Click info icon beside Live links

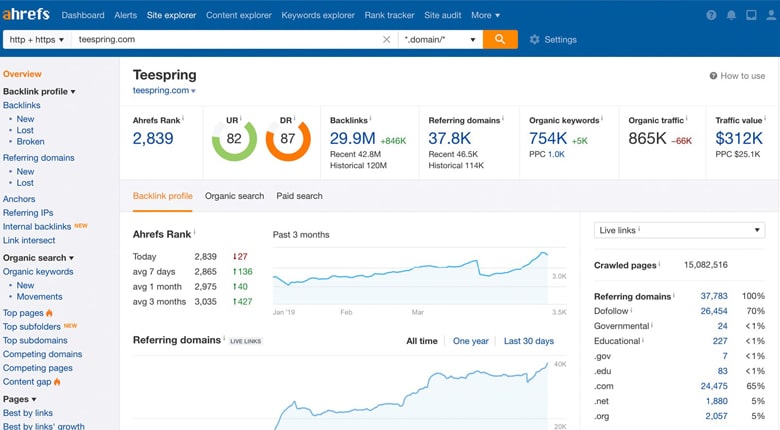[x=639, y=229]
